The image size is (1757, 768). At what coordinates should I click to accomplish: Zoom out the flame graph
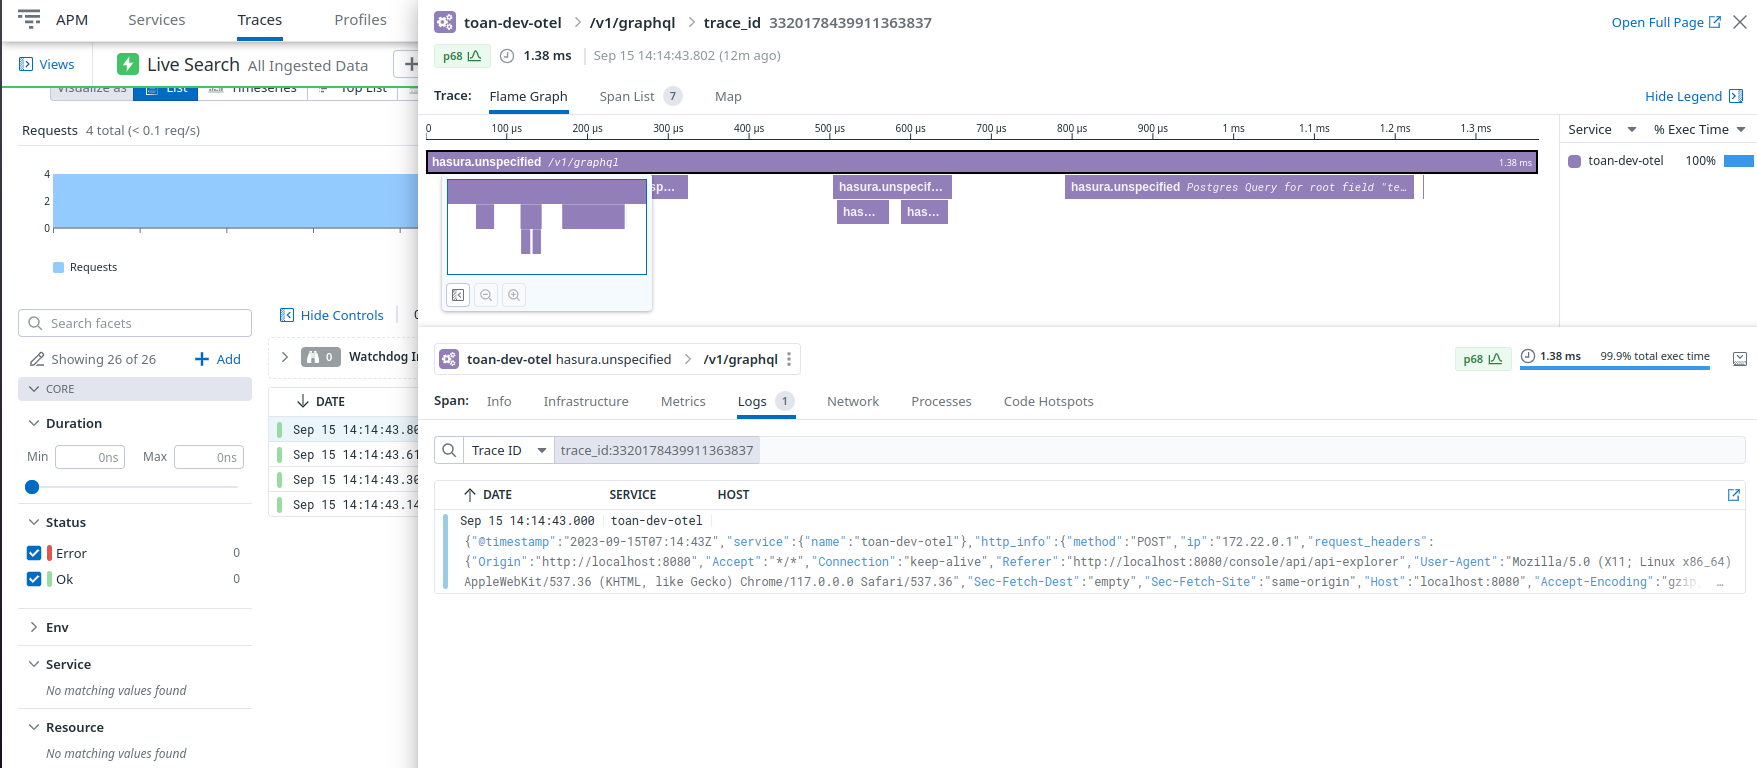(486, 295)
